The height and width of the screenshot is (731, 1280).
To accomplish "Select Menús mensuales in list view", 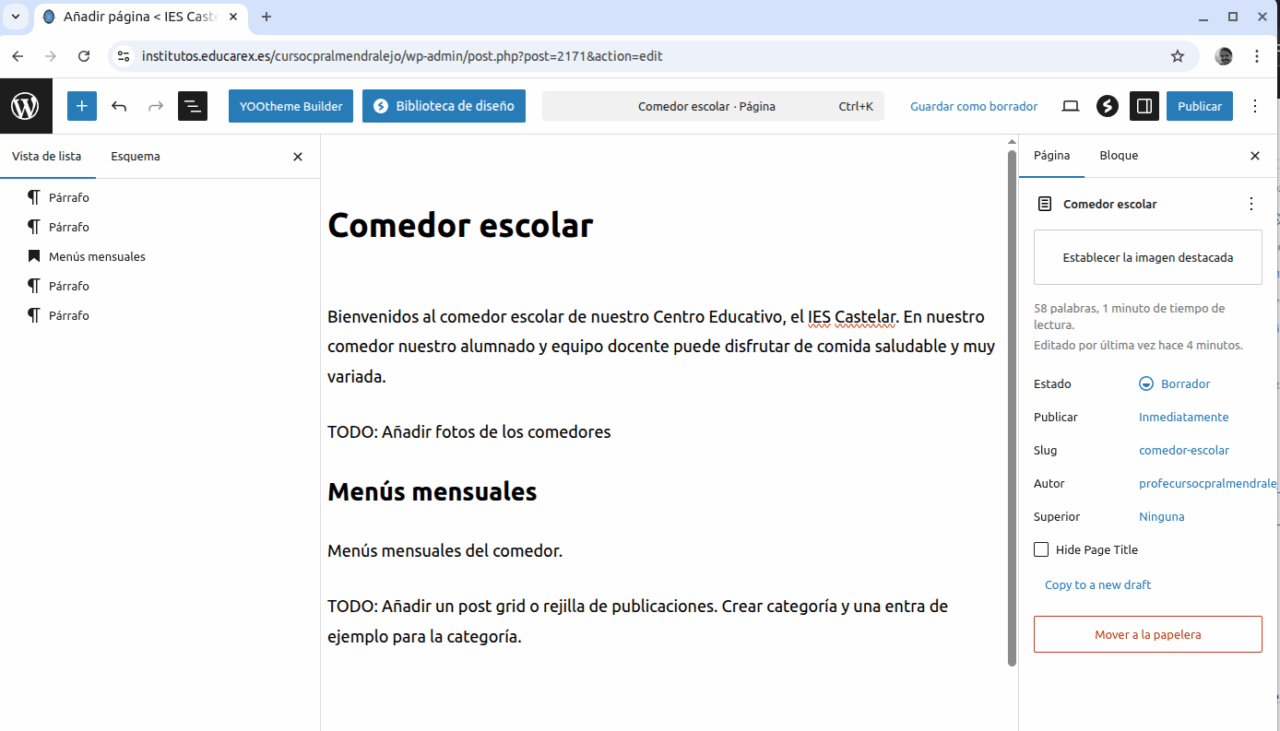I will point(97,257).
